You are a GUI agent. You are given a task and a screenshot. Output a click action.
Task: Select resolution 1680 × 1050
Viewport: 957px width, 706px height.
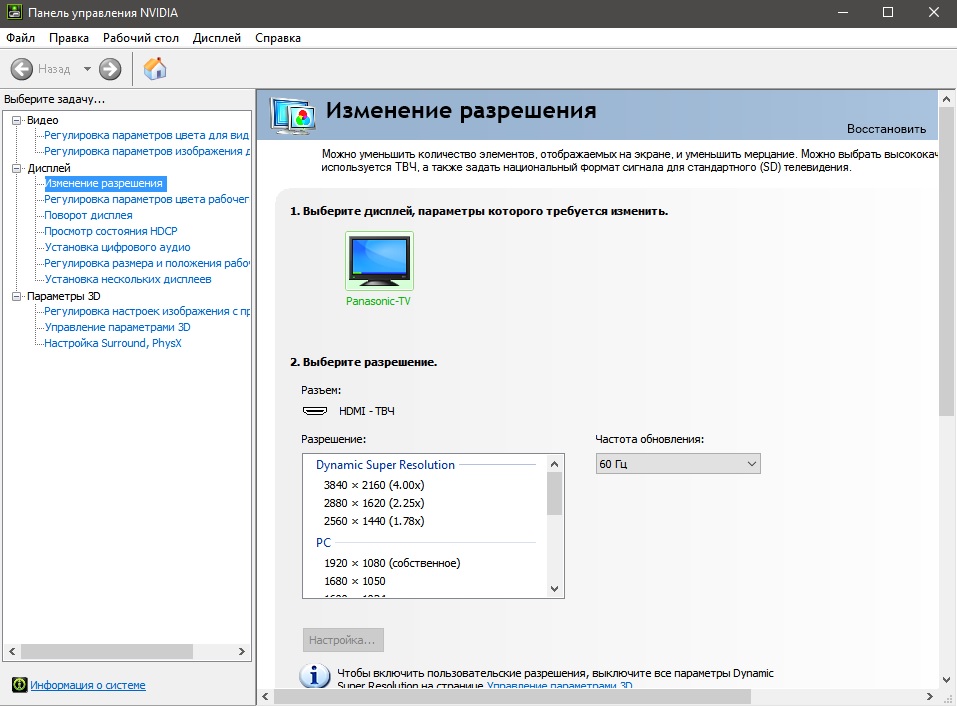[x=355, y=581]
